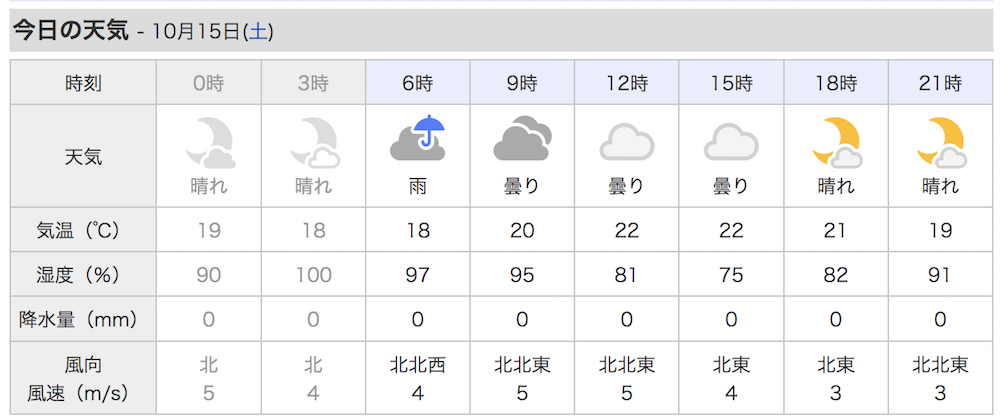The image size is (1000, 420).
Task: Select the 時刻 row label
Action: (x=83, y=82)
